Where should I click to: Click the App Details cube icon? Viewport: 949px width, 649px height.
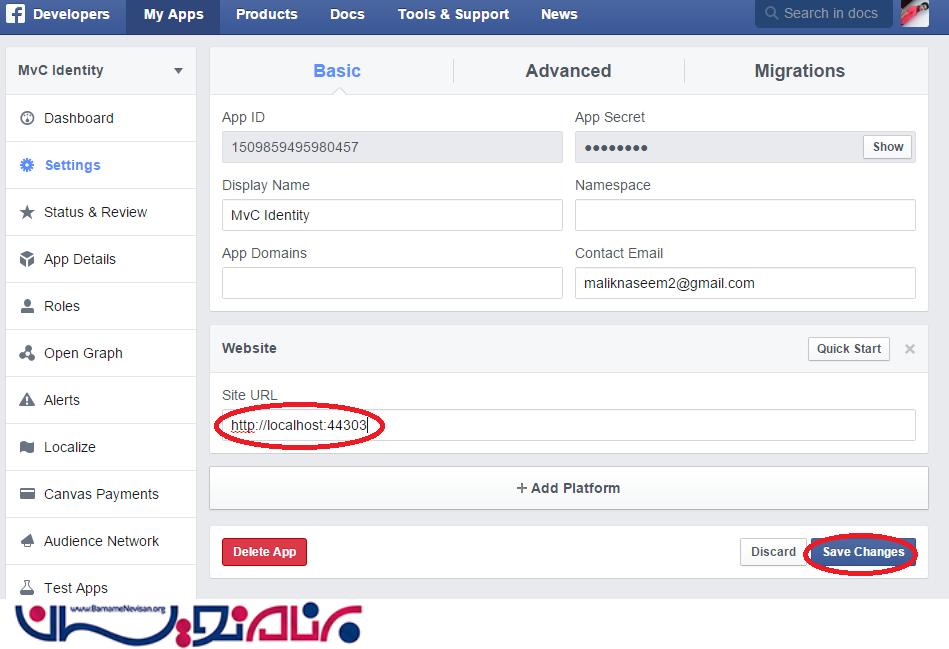coord(27,259)
